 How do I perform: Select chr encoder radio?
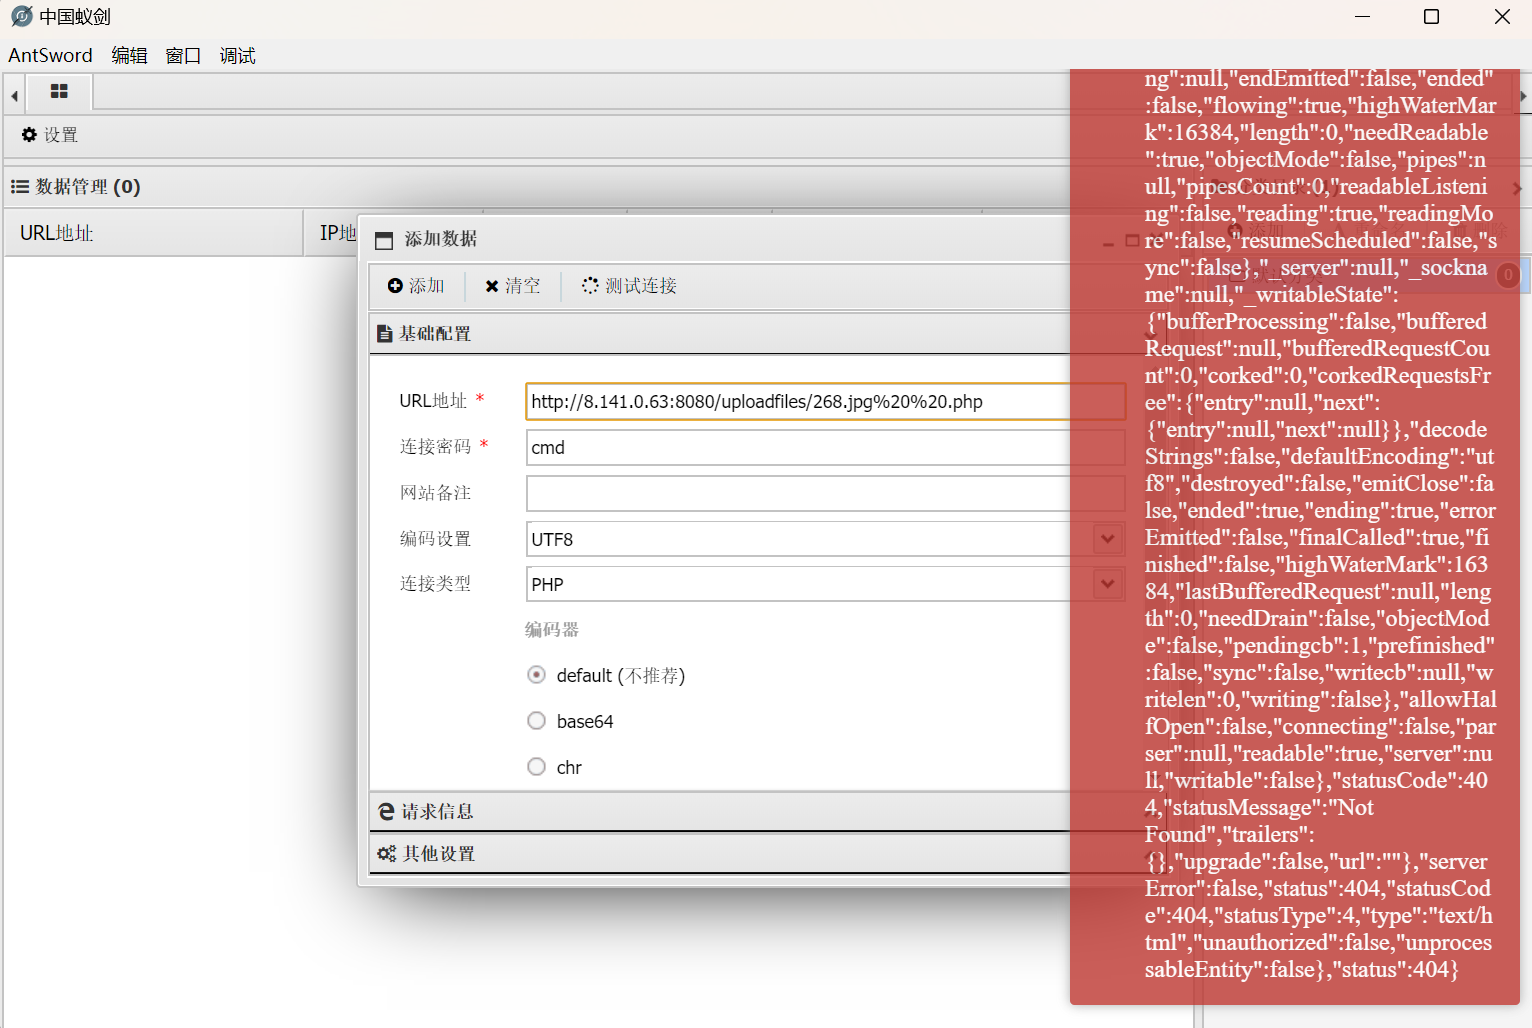point(537,767)
